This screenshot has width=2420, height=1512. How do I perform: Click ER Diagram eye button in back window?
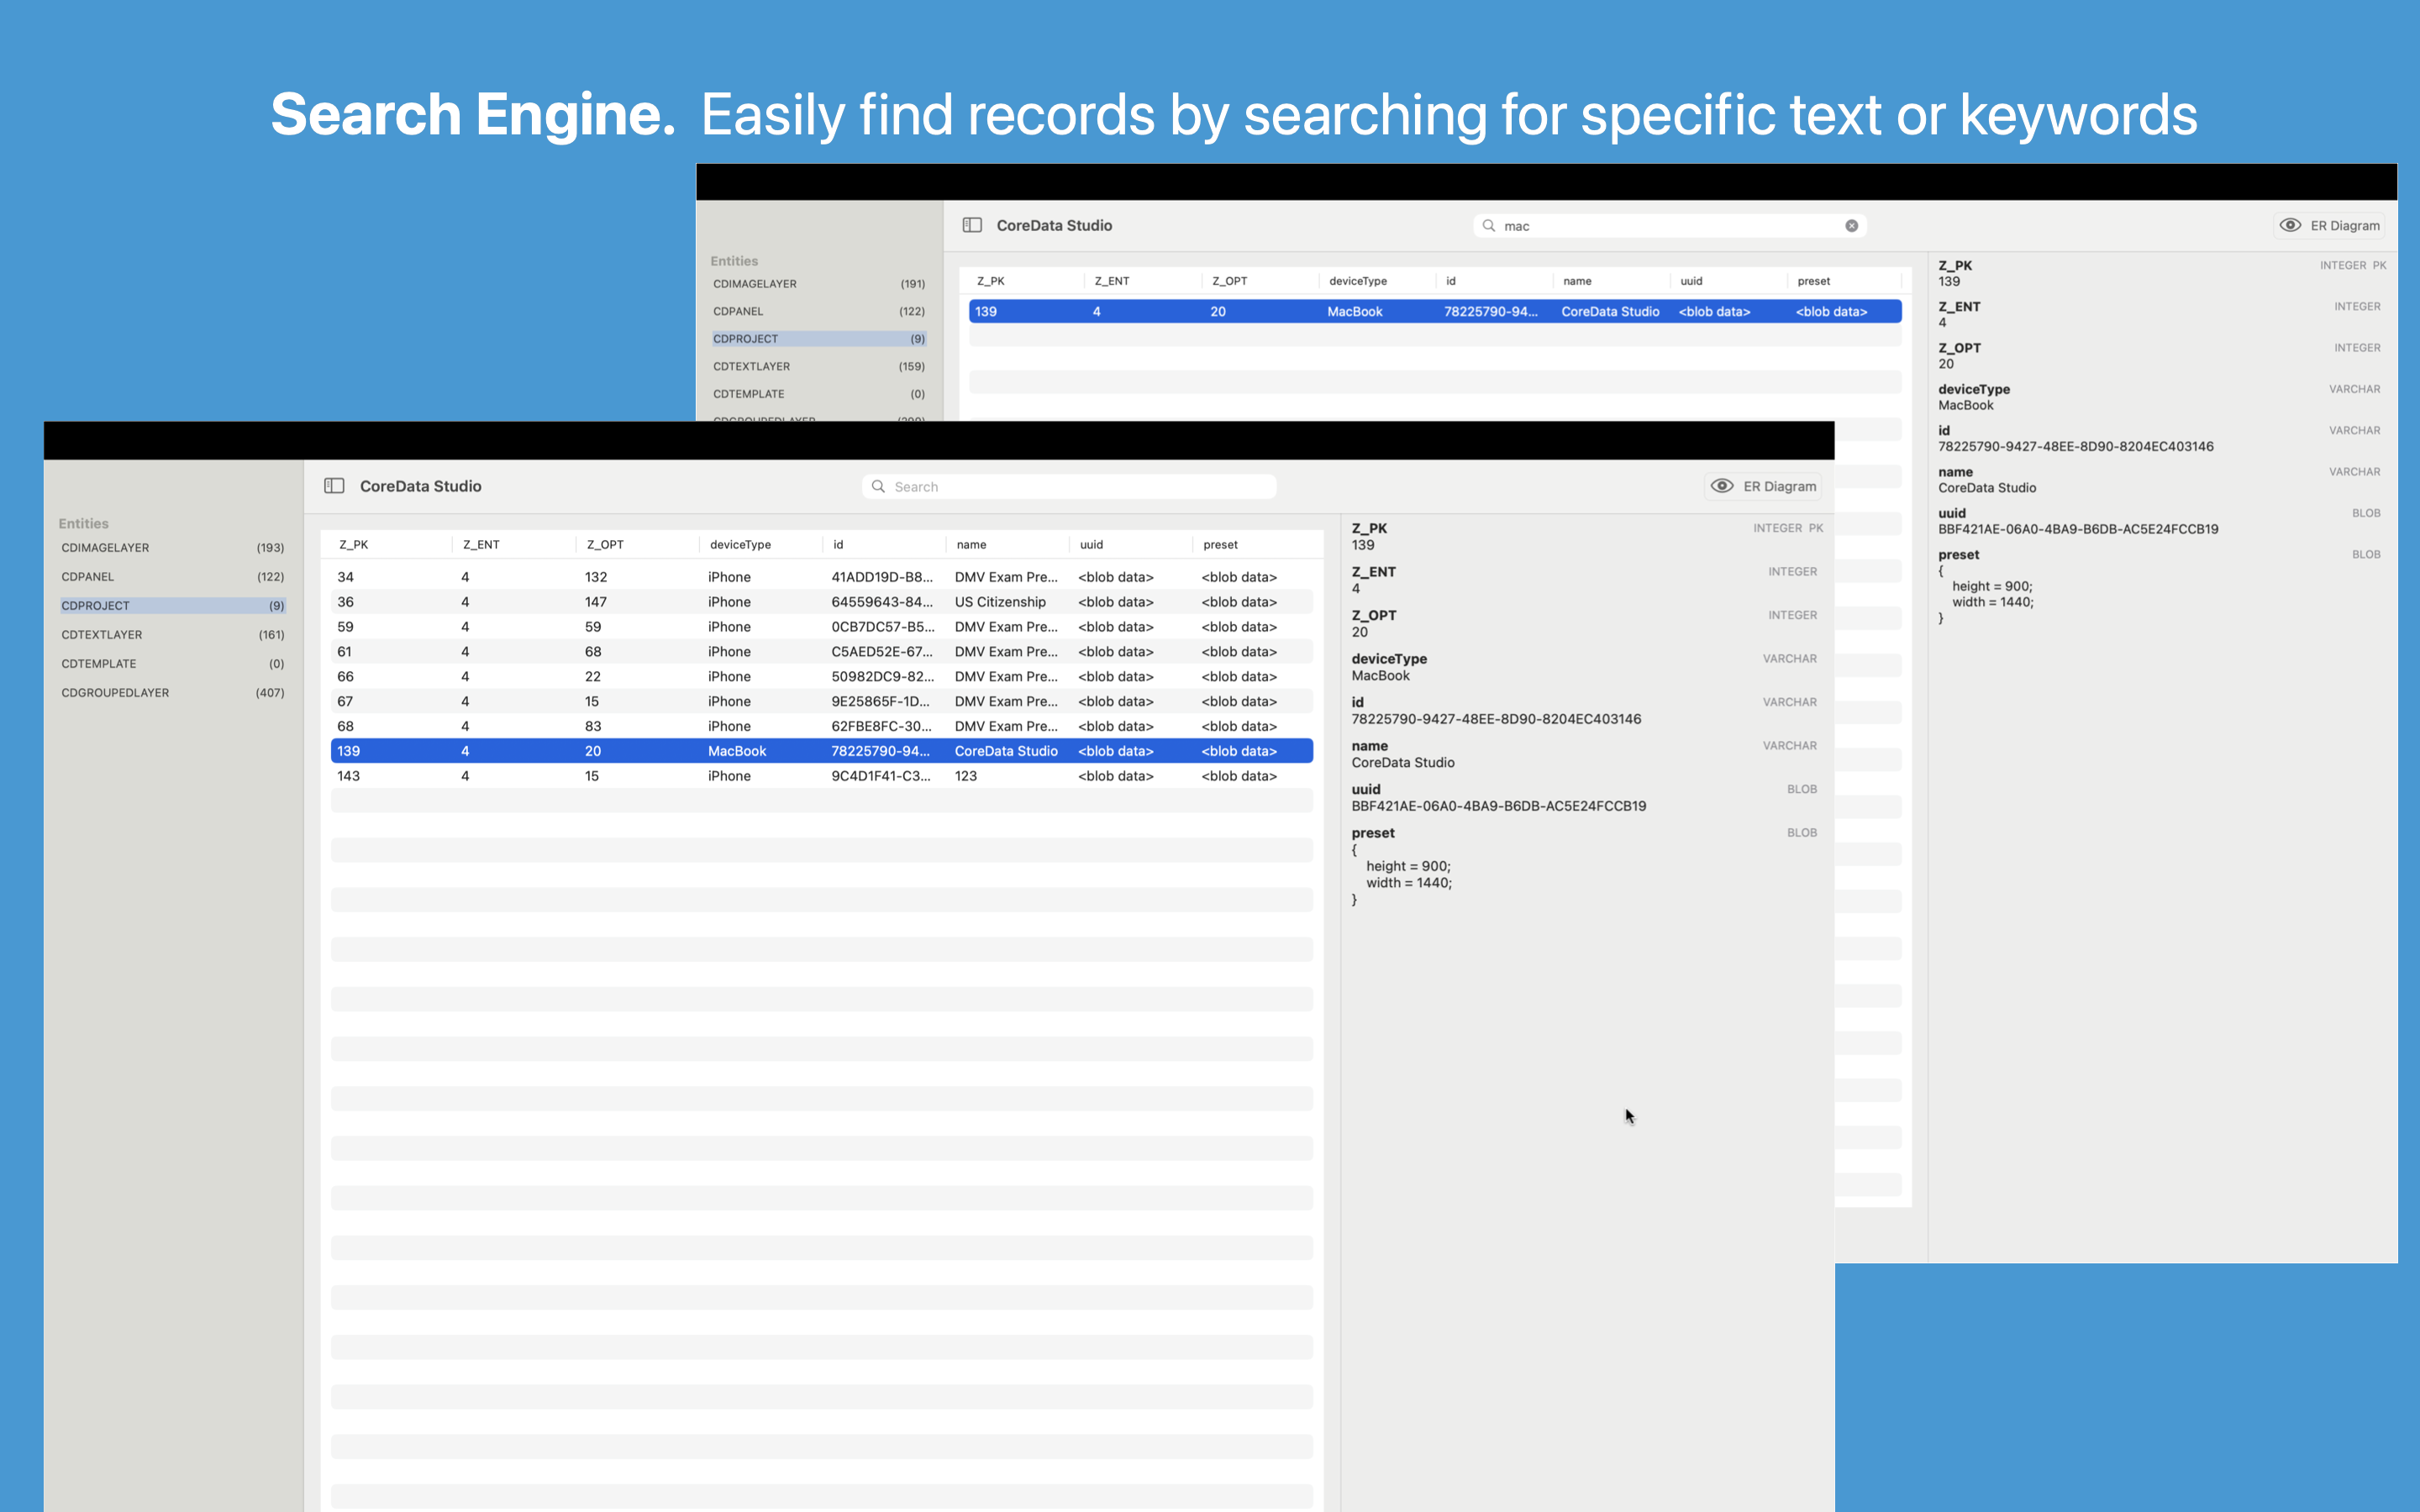(x=2330, y=225)
